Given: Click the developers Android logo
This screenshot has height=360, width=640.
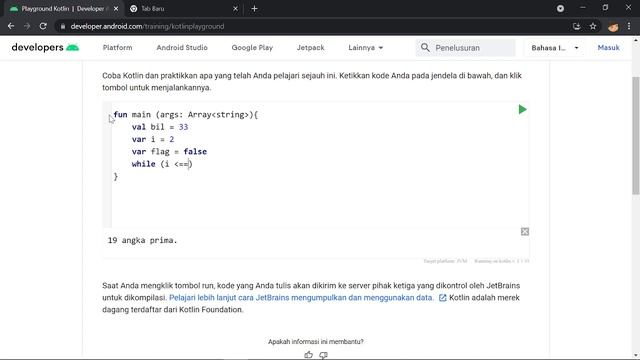Looking at the screenshot, I should 45,47.
